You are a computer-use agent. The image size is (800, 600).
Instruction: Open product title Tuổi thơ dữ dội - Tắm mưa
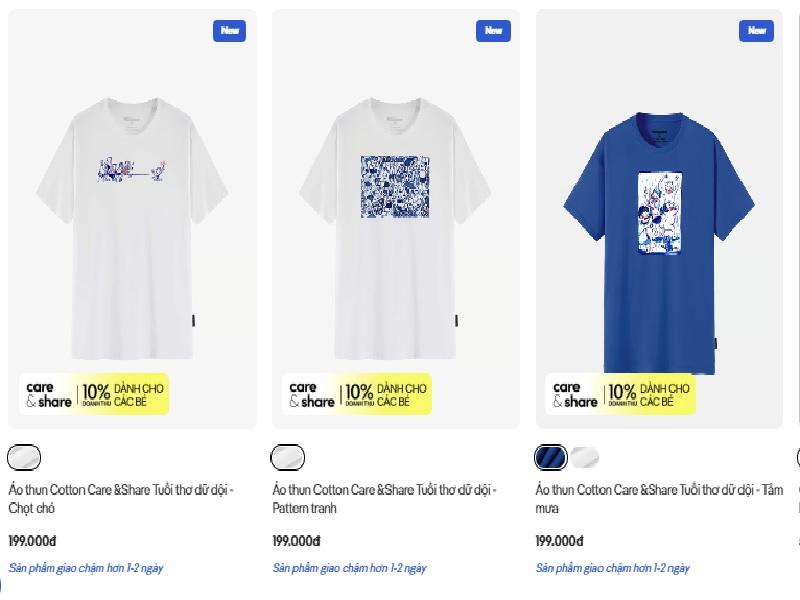(659, 499)
